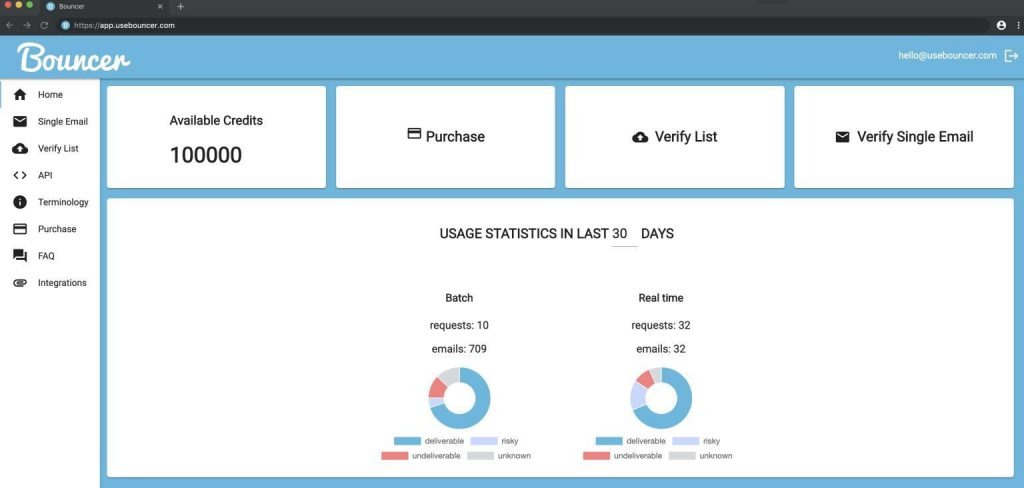
Task: Click the address bar URL app.usebouncer.com
Action: click(x=124, y=25)
